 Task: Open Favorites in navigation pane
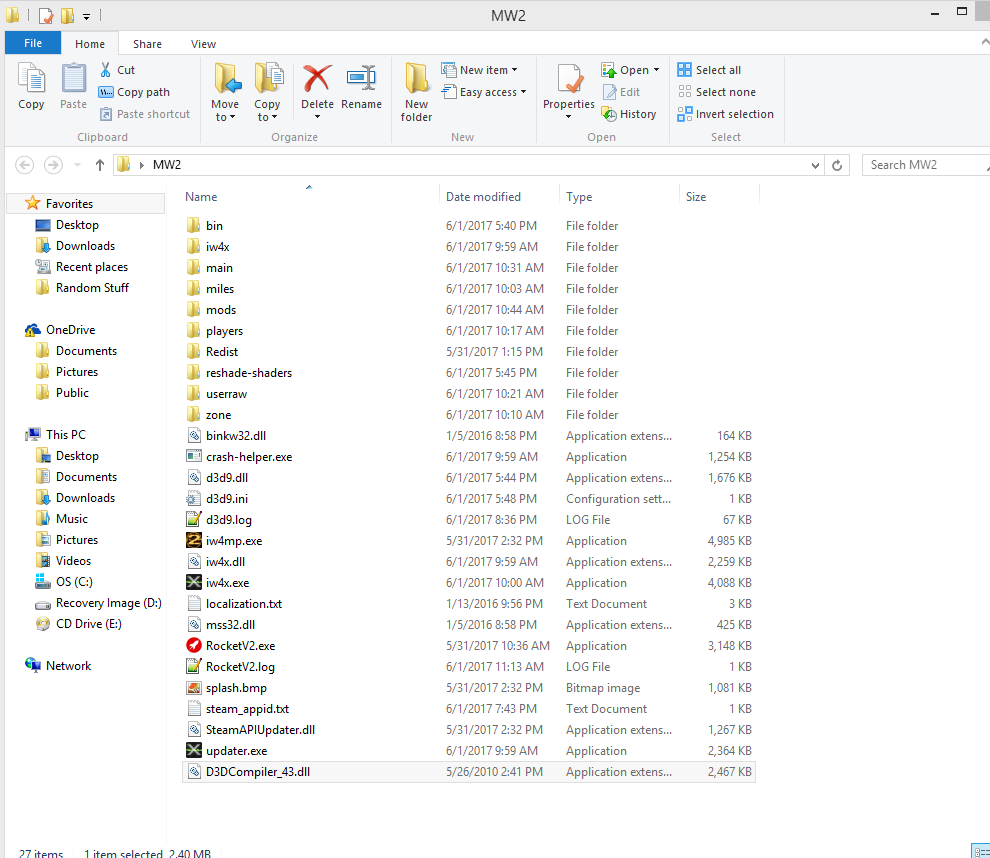pyautogui.click(x=69, y=204)
